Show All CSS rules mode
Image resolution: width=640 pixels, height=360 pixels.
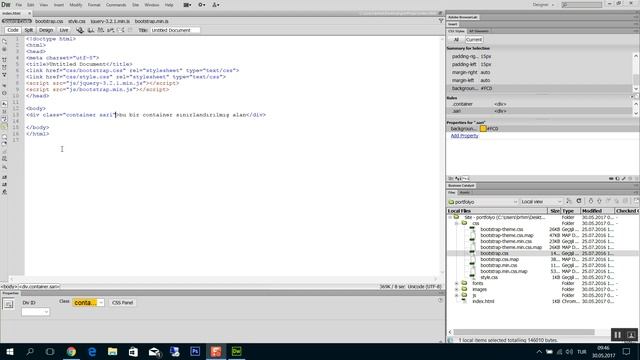pos(456,40)
